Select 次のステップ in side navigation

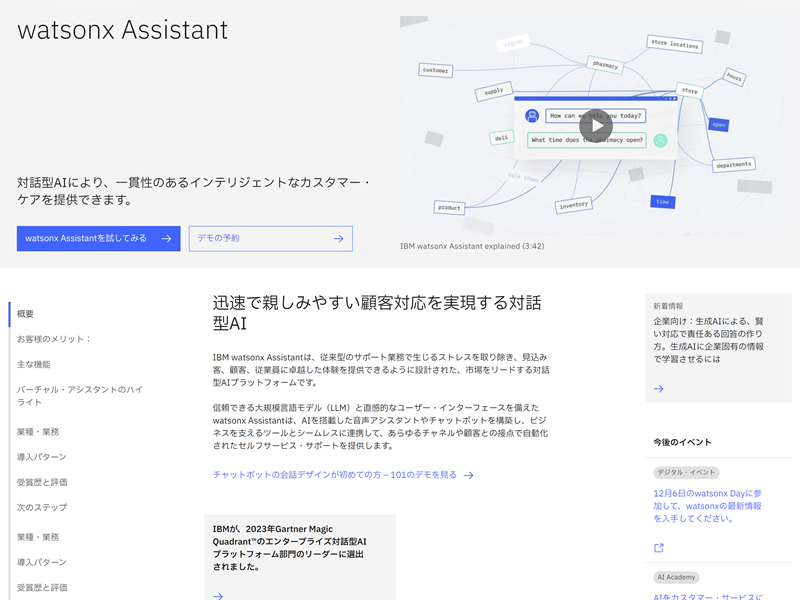tap(42, 507)
